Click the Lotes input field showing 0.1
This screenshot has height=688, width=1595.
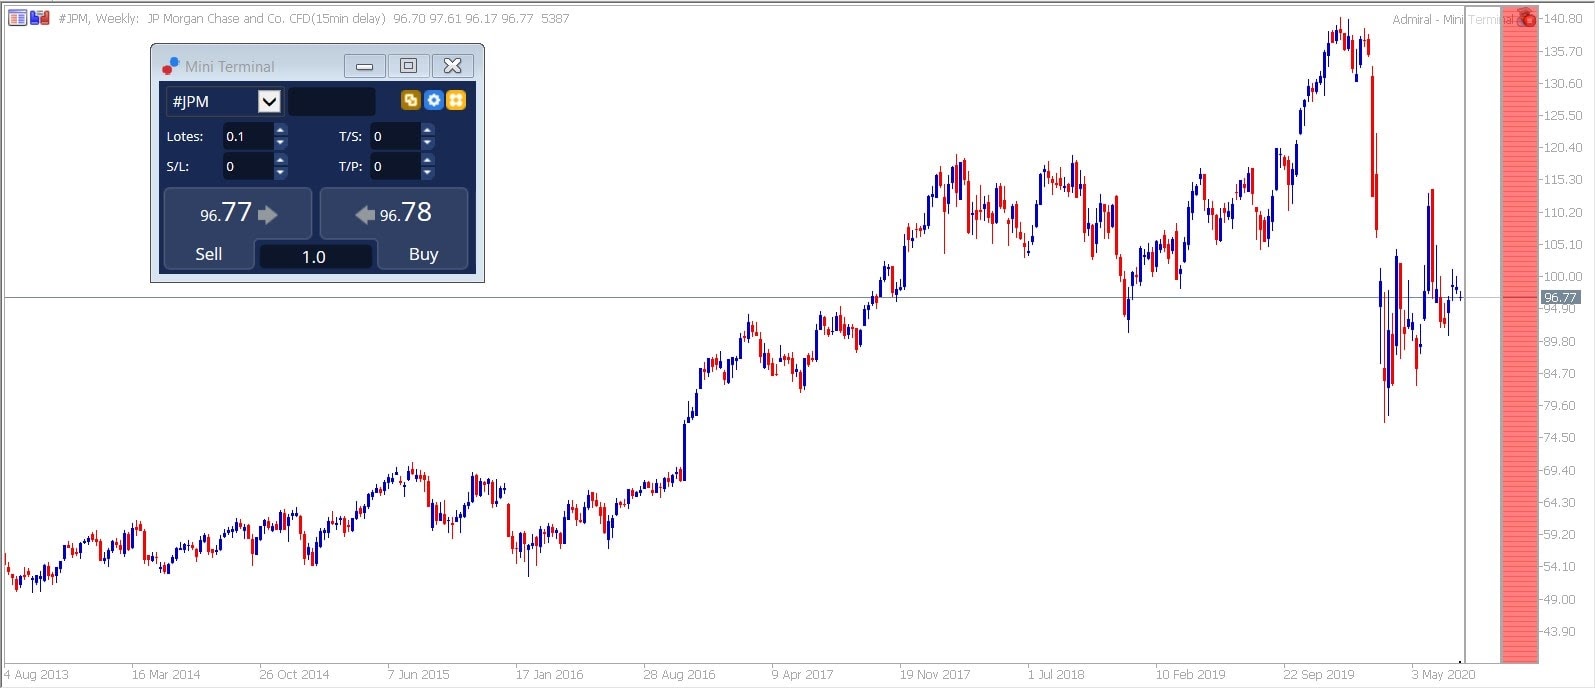click(247, 136)
